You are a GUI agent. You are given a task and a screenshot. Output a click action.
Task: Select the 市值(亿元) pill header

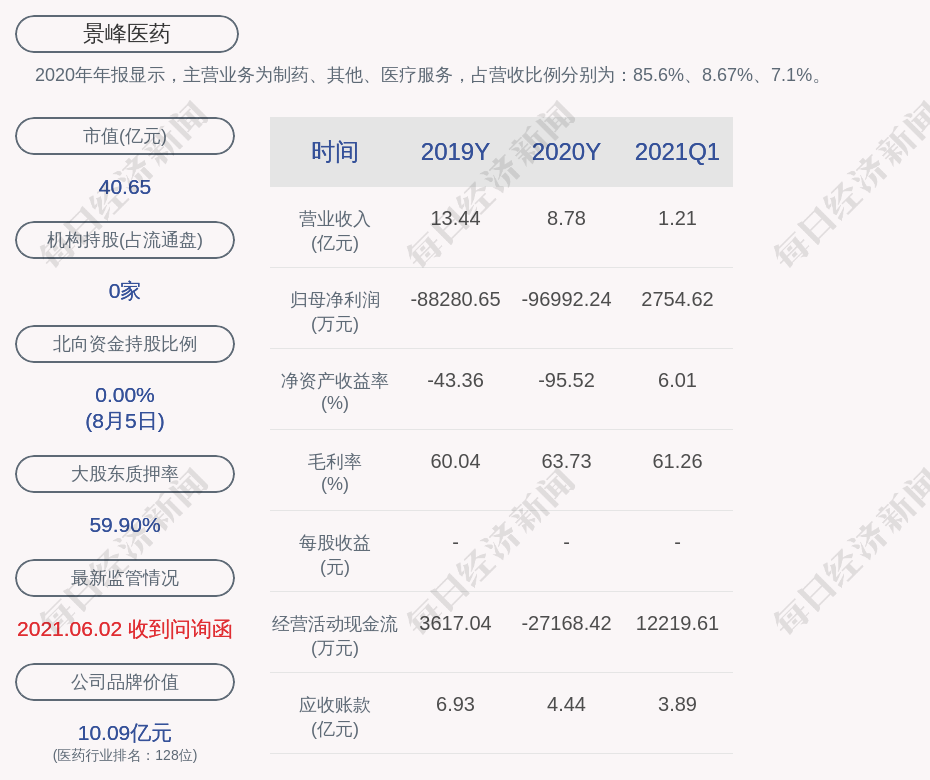pos(125,136)
